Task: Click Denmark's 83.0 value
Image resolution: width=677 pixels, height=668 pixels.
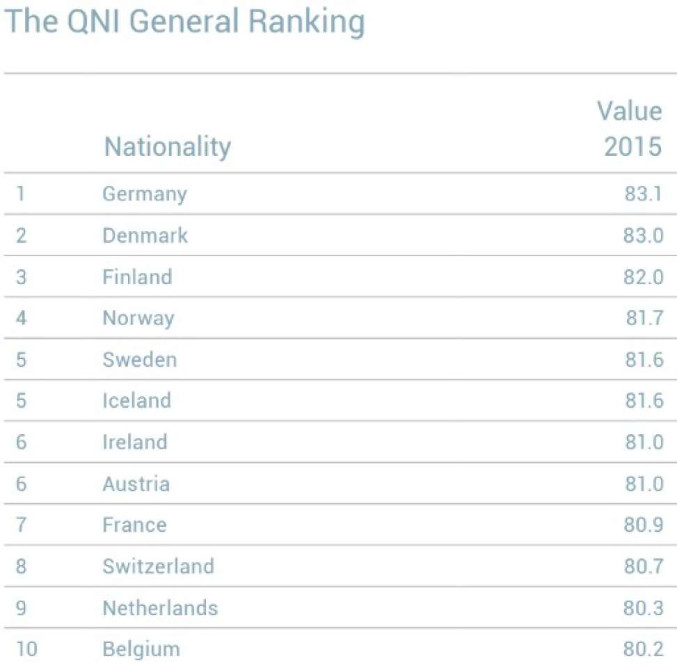Action: pyautogui.click(x=643, y=235)
